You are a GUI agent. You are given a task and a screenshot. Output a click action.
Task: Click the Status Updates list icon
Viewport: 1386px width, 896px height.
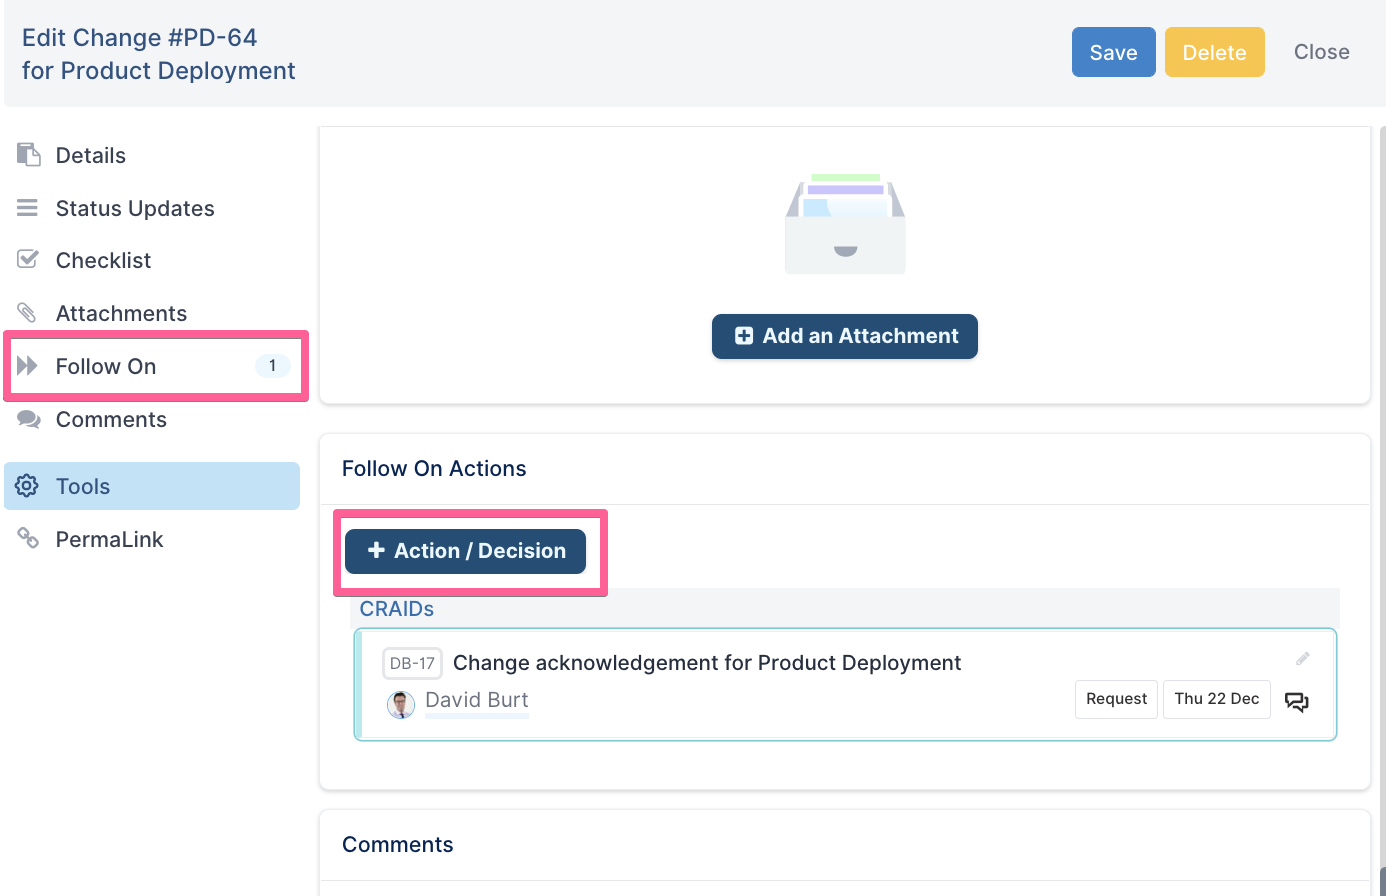point(28,208)
